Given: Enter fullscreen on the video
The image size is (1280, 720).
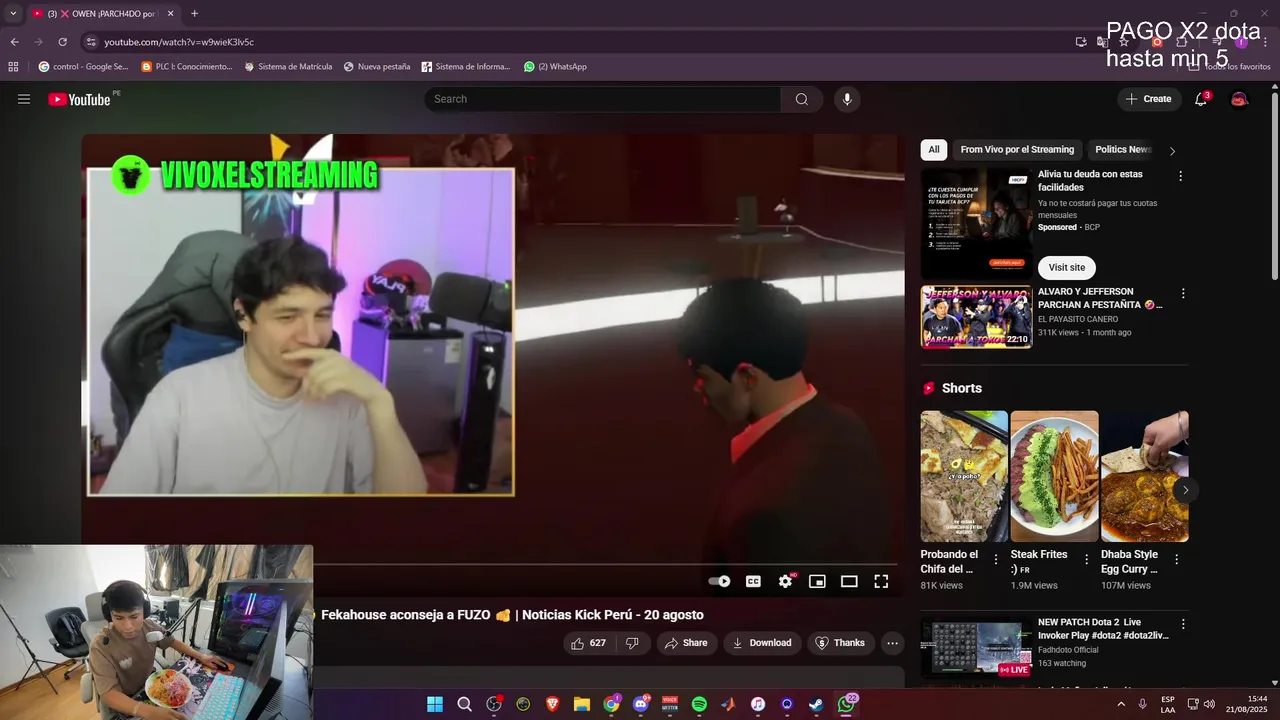Looking at the screenshot, I should (881, 581).
